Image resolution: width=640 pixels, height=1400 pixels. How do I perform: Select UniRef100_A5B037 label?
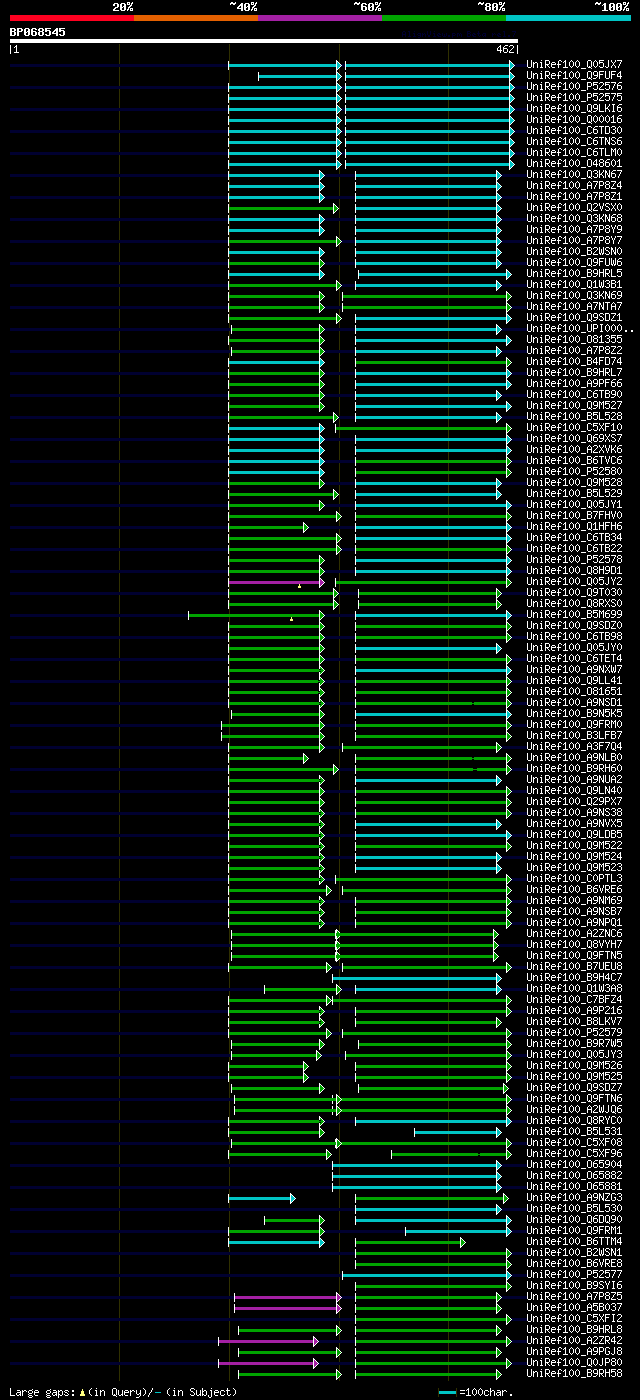pyautogui.click(x=574, y=1307)
